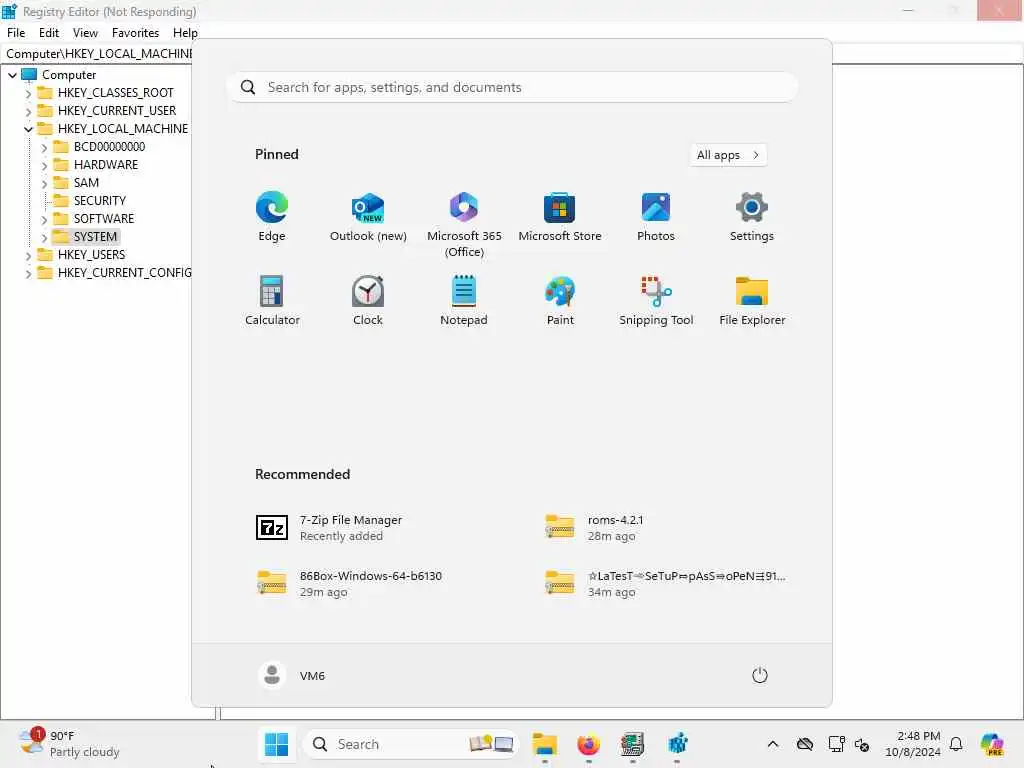Open Microsoft 365 (Office) app
This screenshot has width=1024, height=768.
[x=464, y=225]
